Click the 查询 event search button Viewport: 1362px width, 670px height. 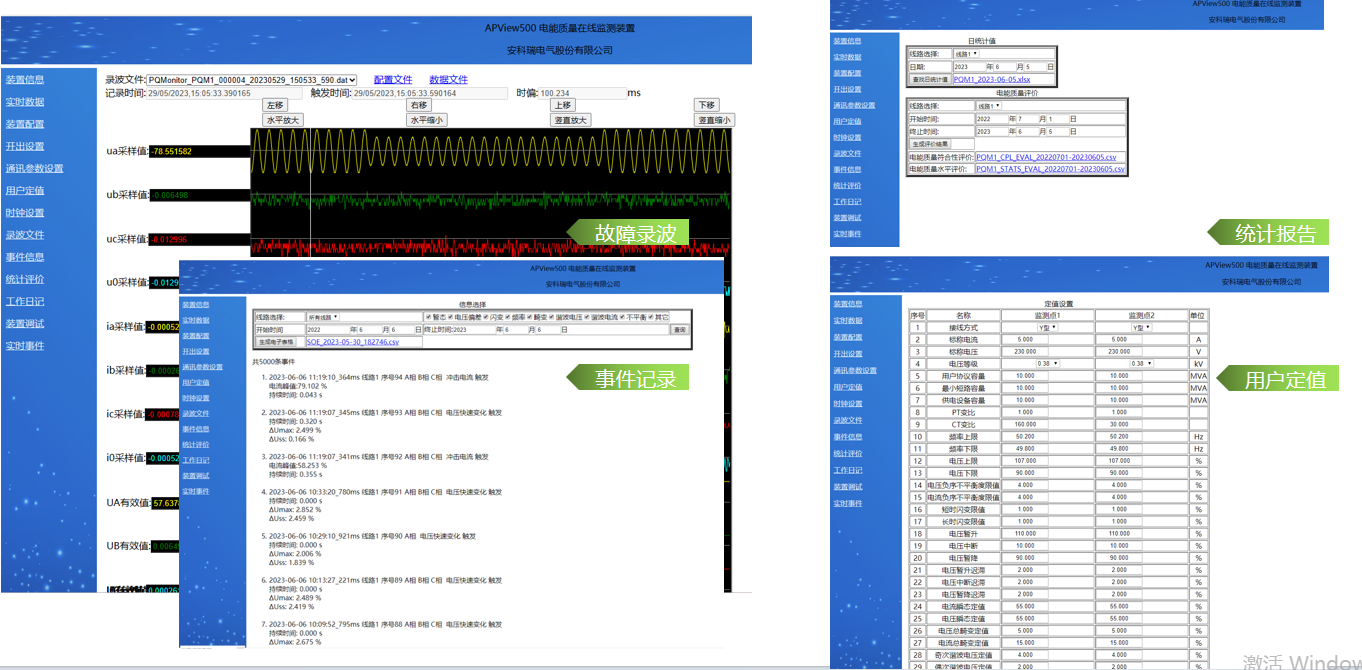click(679, 330)
